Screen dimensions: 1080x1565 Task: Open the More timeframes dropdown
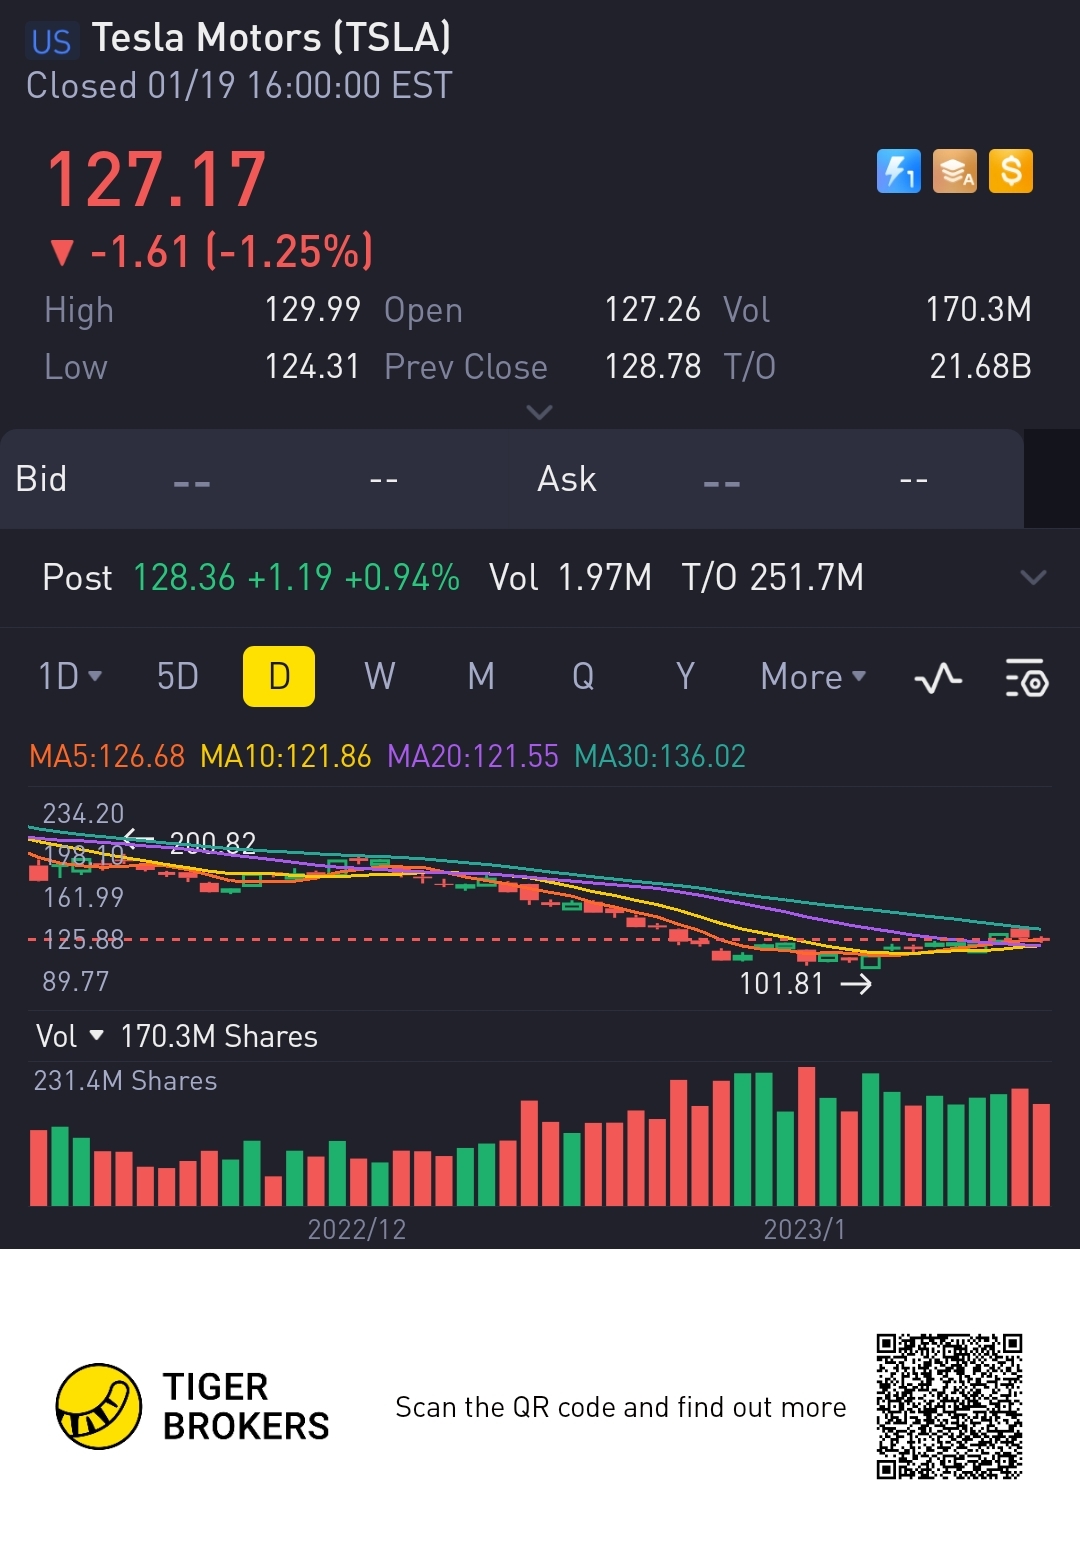coord(813,677)
